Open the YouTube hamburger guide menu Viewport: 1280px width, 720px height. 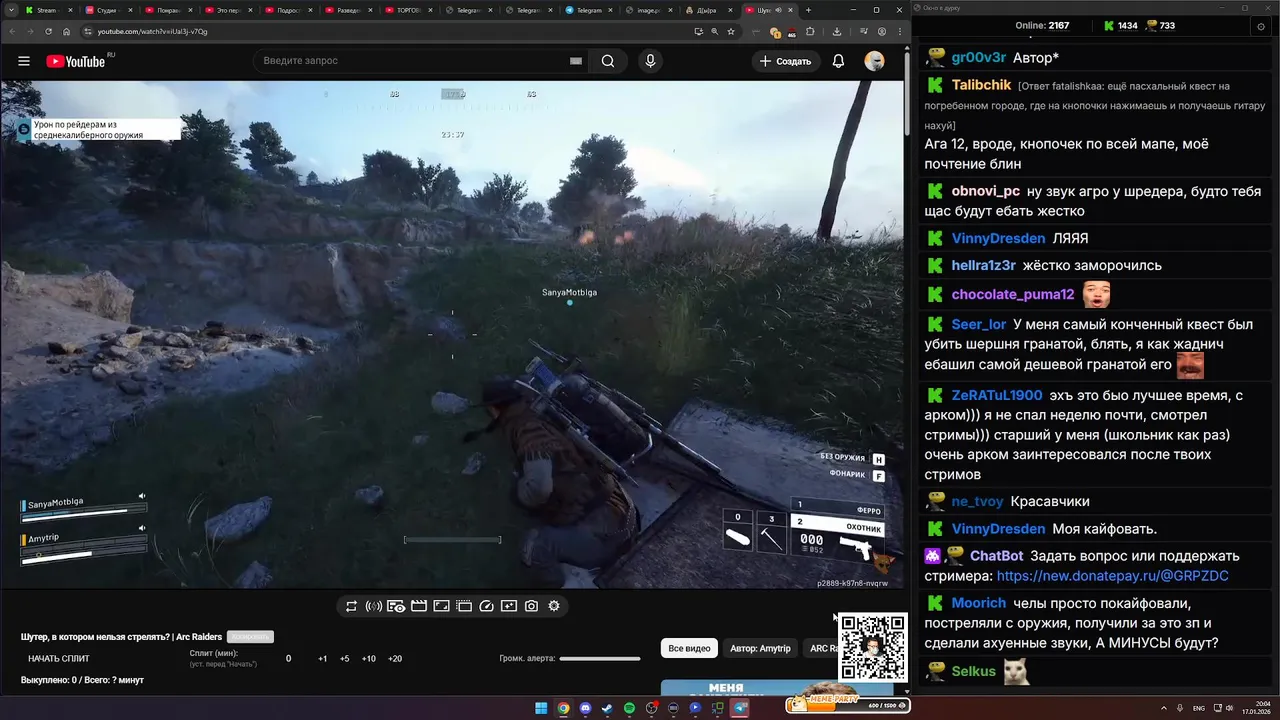click(x=24, y=61)
